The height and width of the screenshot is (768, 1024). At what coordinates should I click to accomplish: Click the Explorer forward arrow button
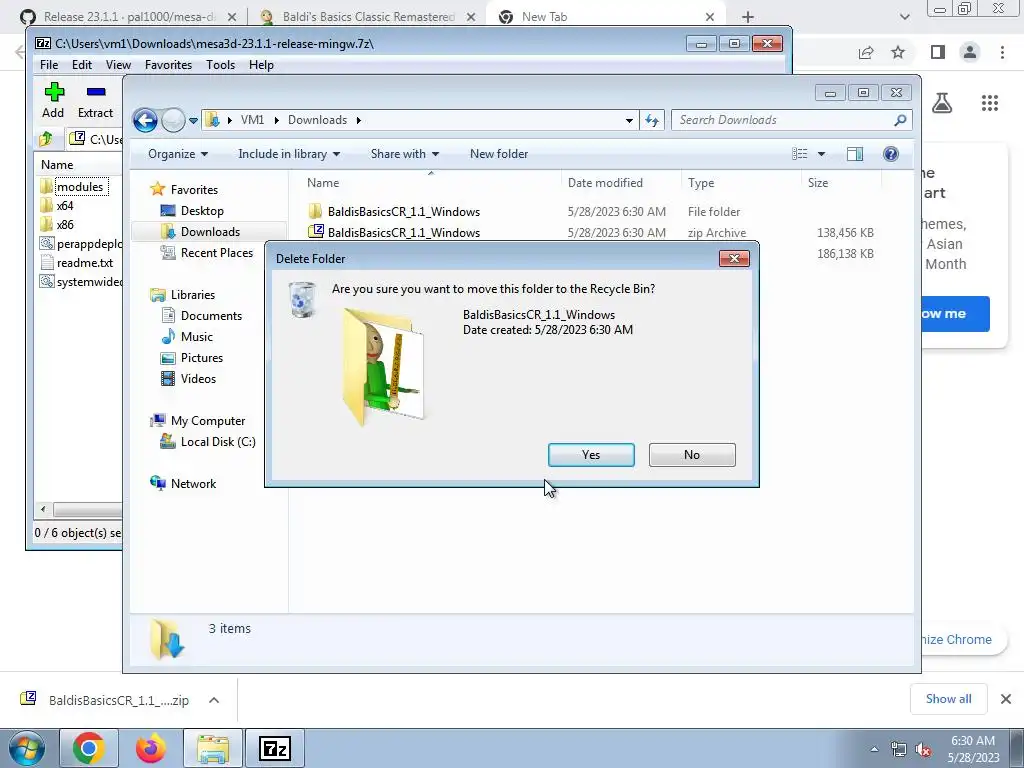173,120
